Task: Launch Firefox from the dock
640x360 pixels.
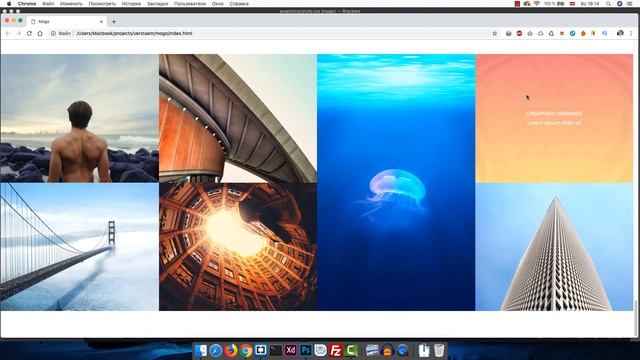Action: (231, 350)
